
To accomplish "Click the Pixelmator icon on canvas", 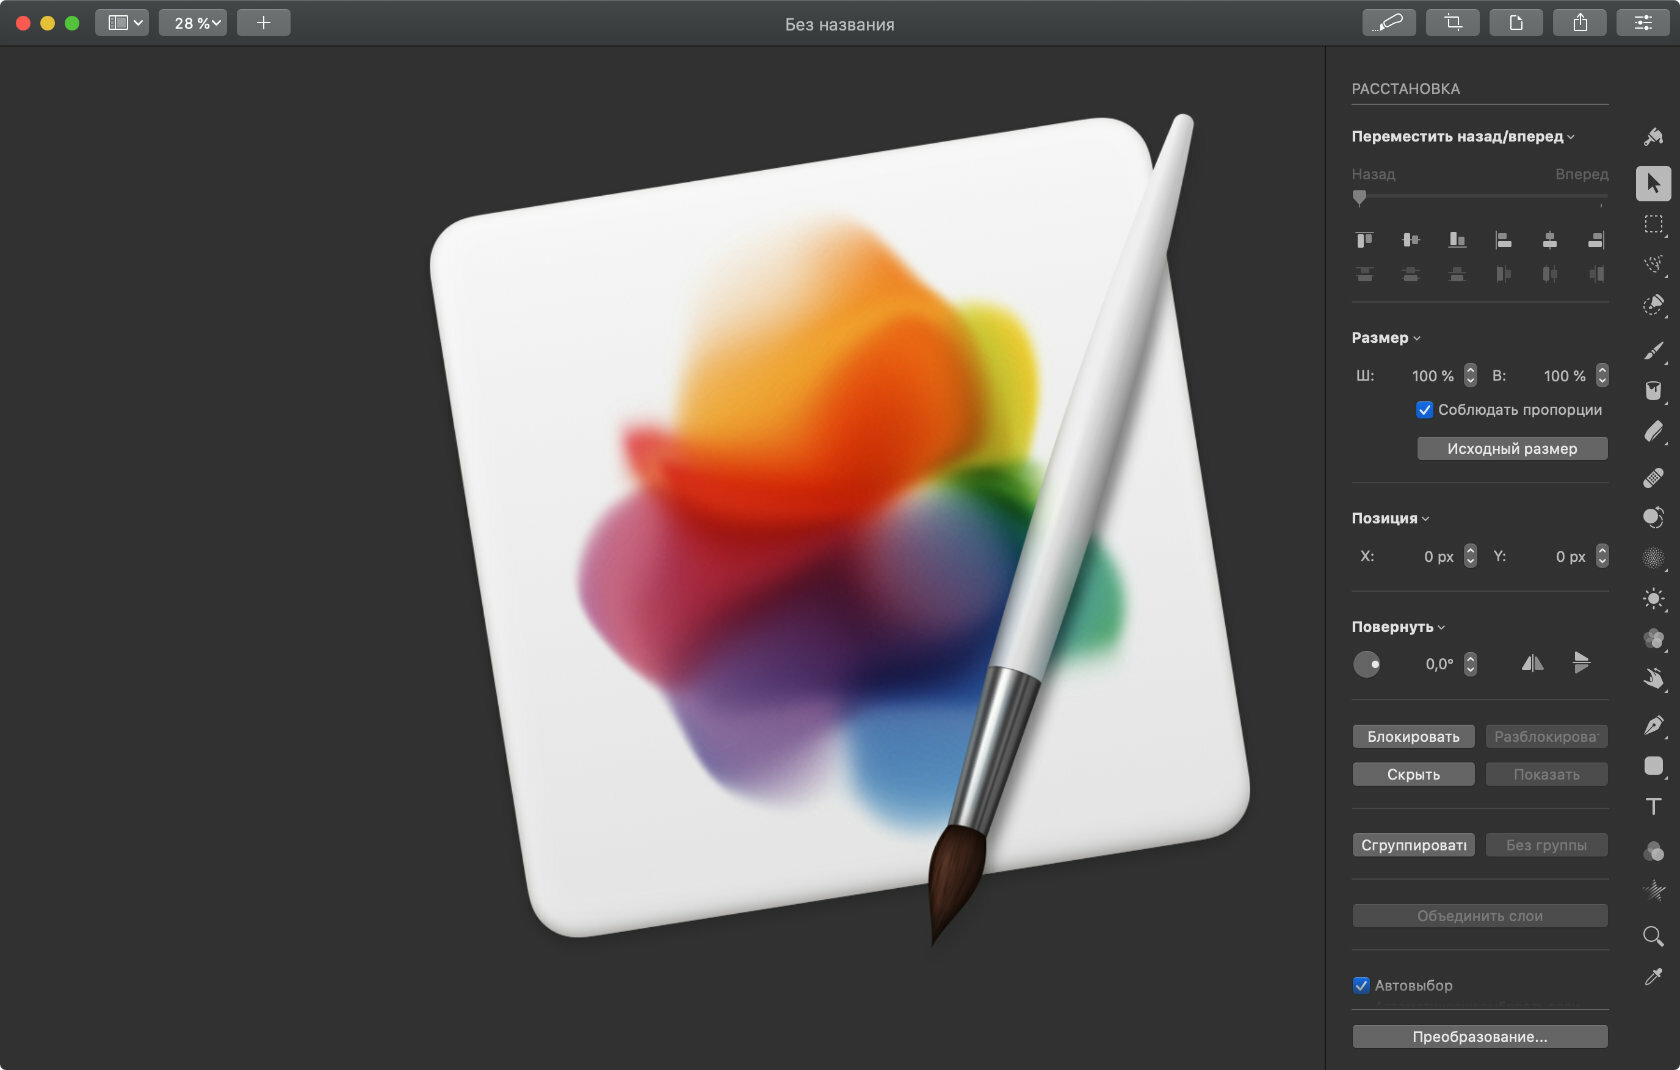I will point(838,530).
